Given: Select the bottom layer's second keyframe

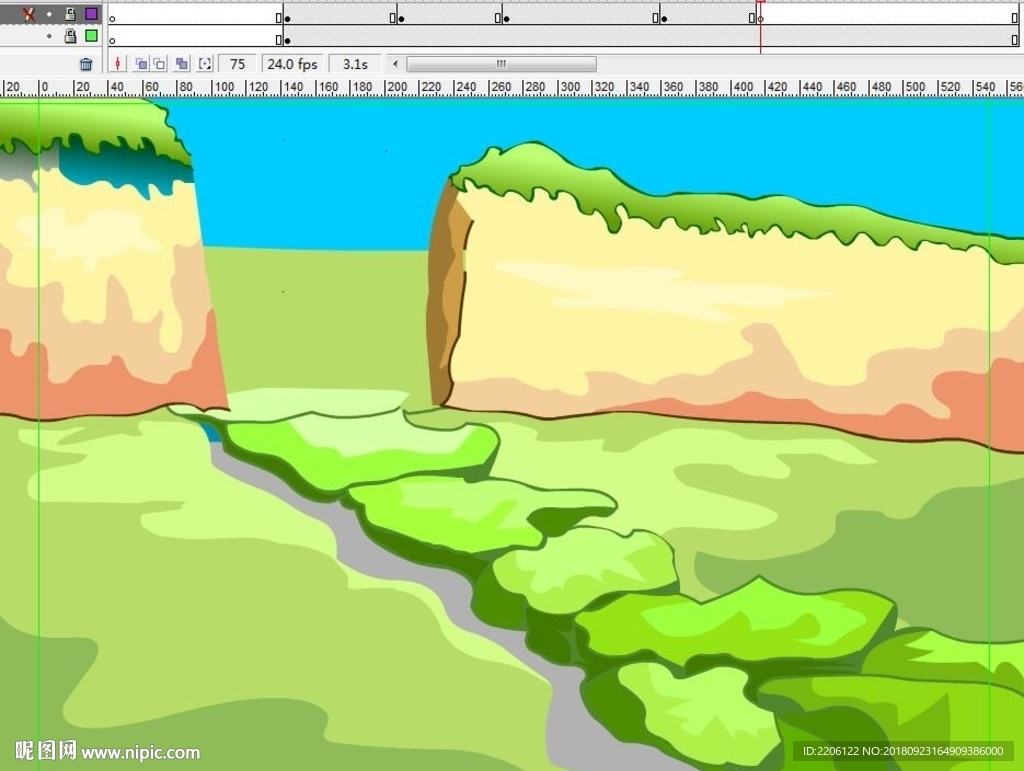Looking at the screenshot, I should [288, 40].
